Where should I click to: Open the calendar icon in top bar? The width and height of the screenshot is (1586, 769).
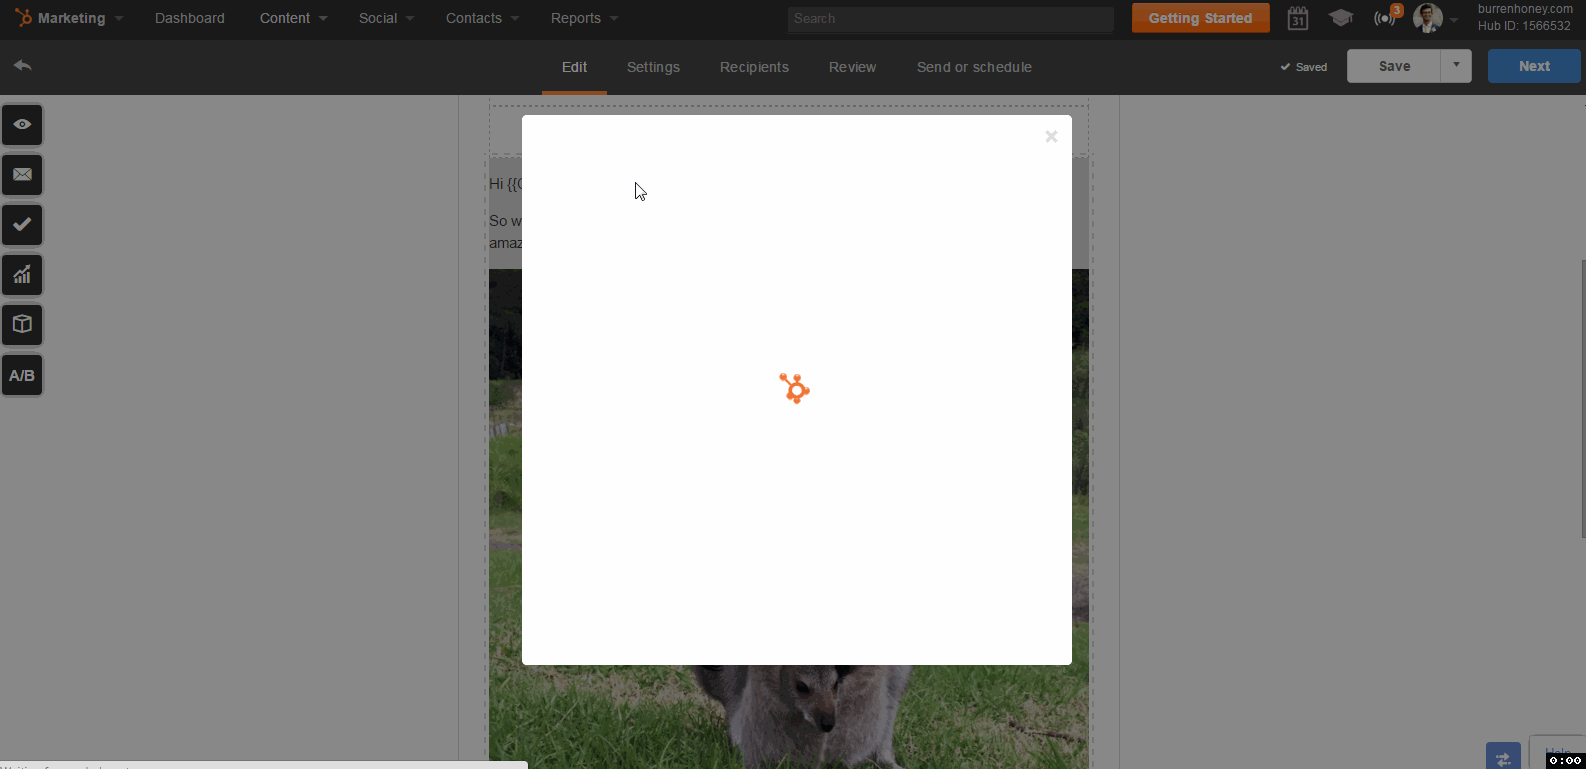1298,18
